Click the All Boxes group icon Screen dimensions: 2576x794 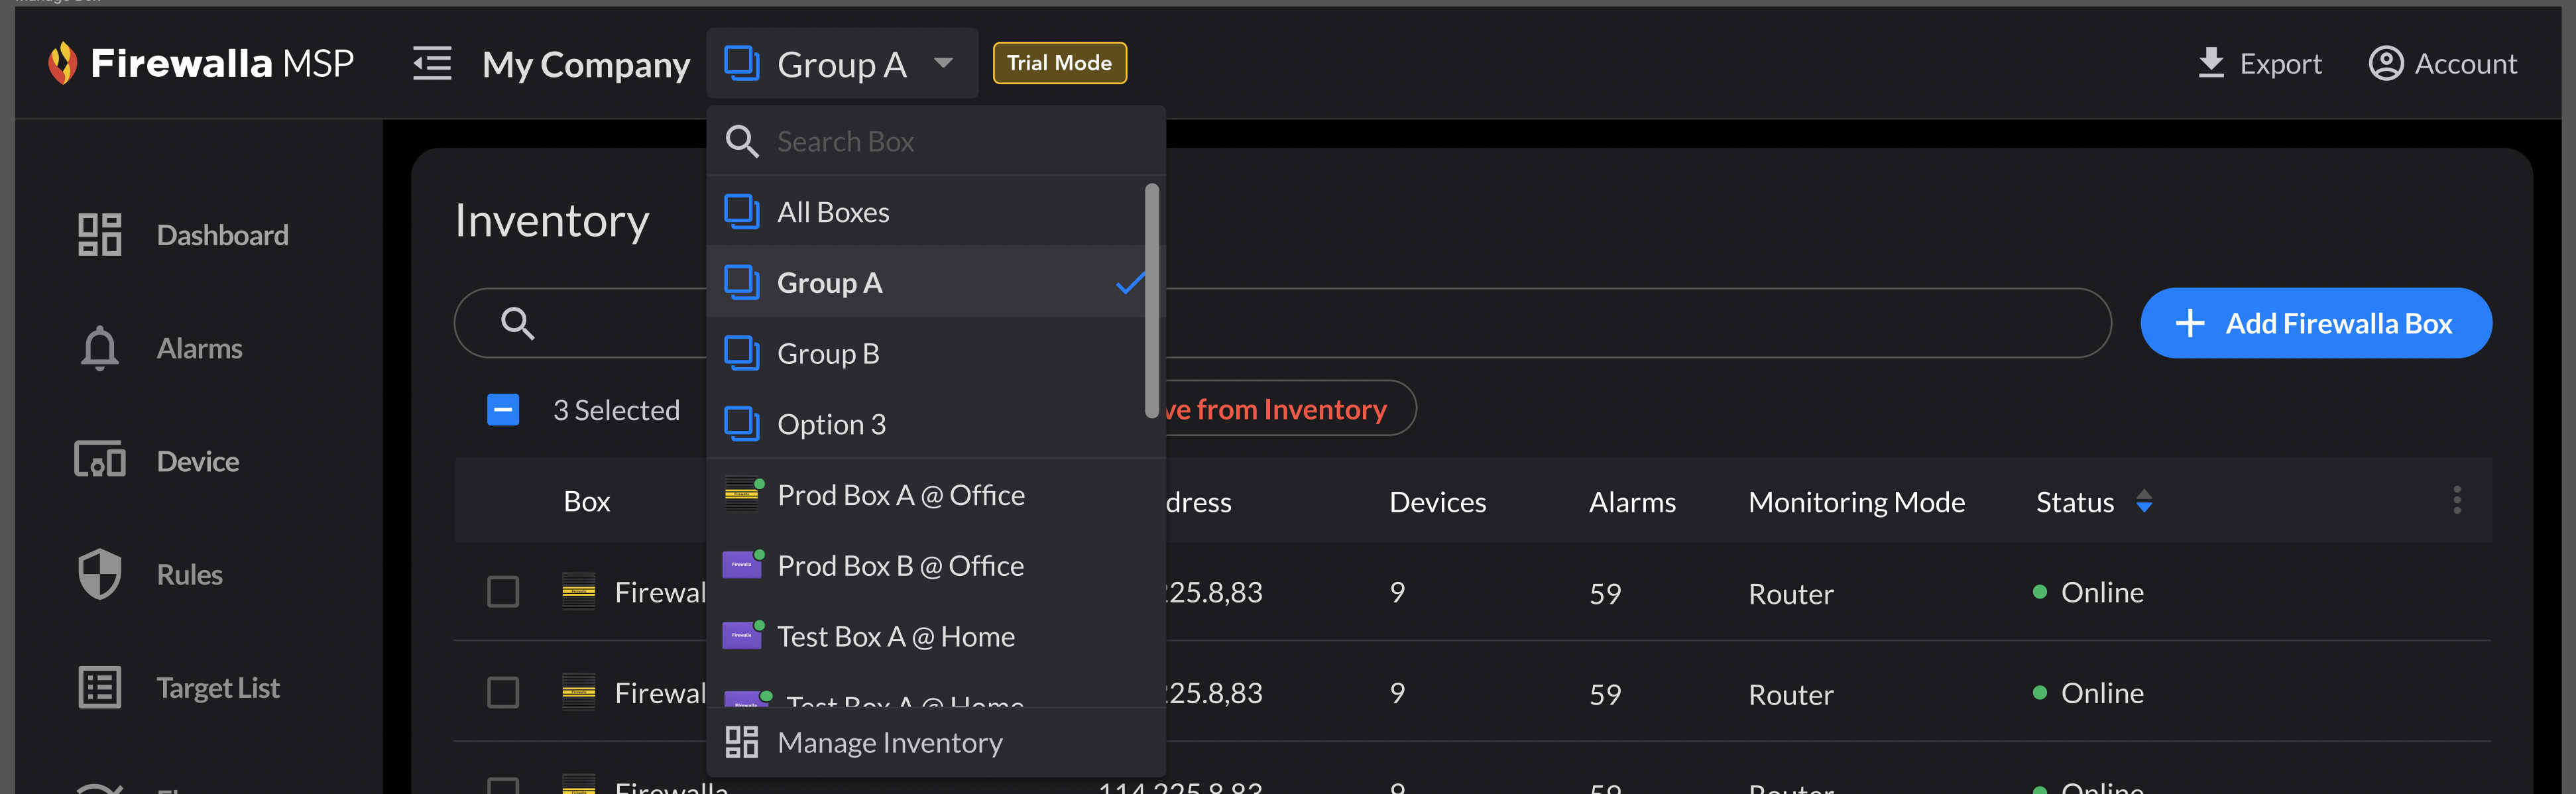point(741,212)
